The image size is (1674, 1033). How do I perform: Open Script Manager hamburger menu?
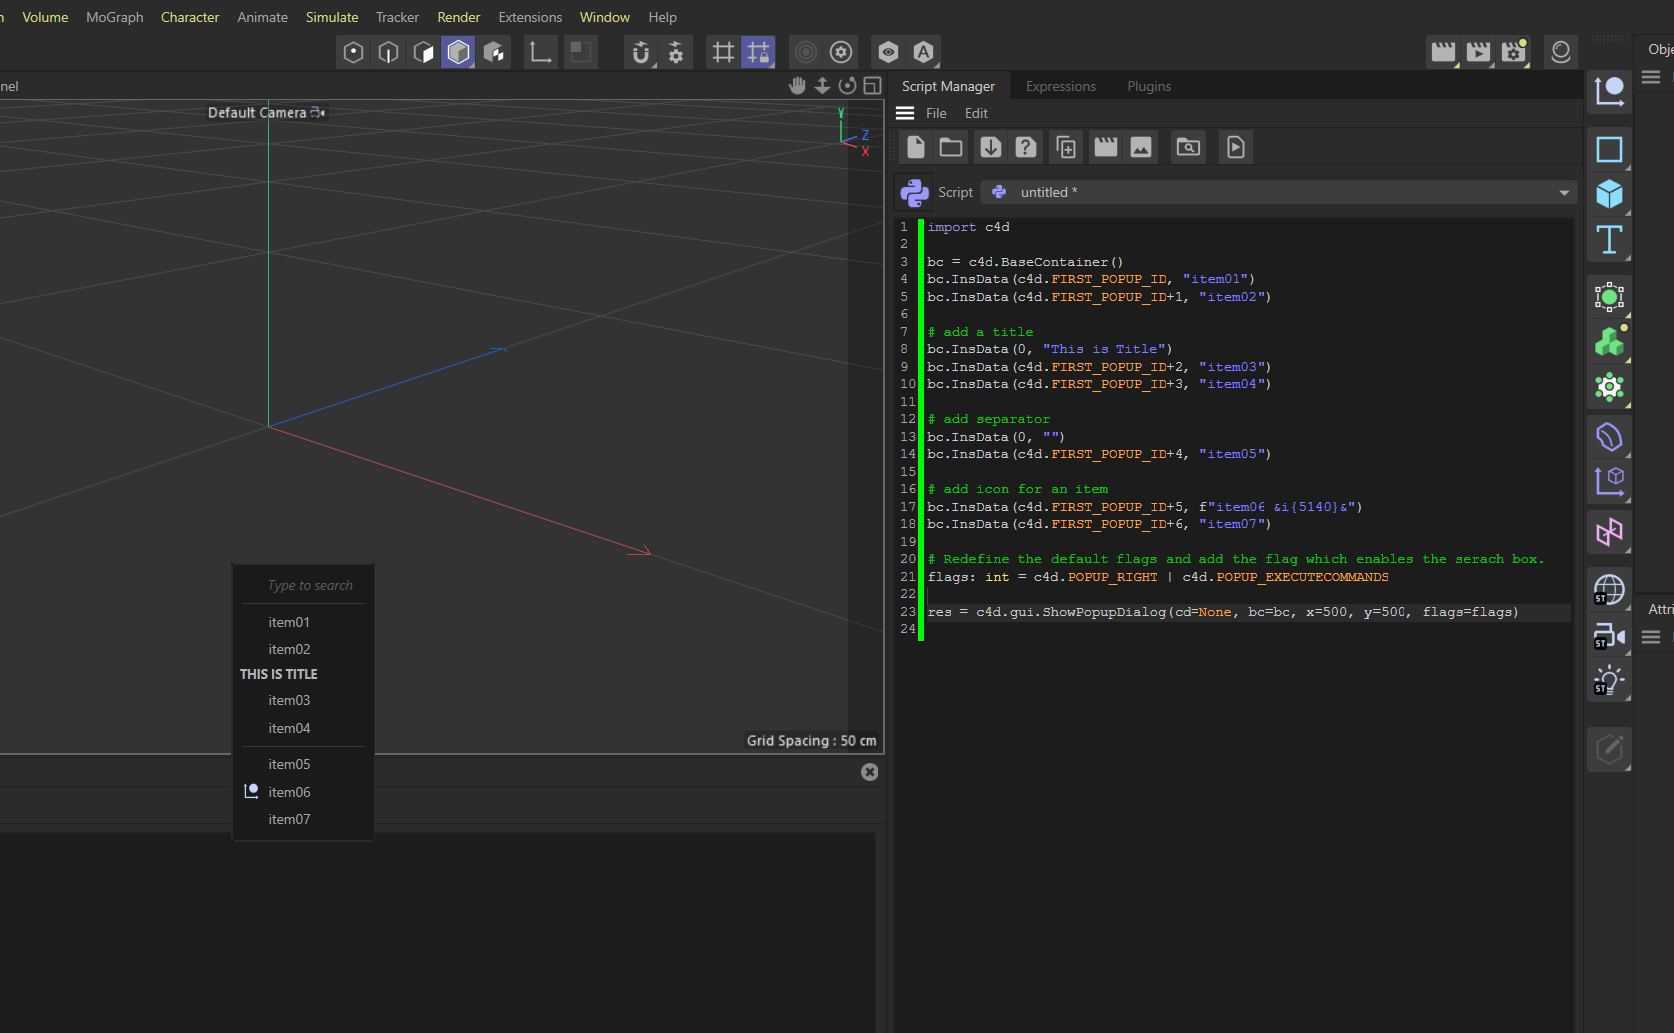pos(905,113)
